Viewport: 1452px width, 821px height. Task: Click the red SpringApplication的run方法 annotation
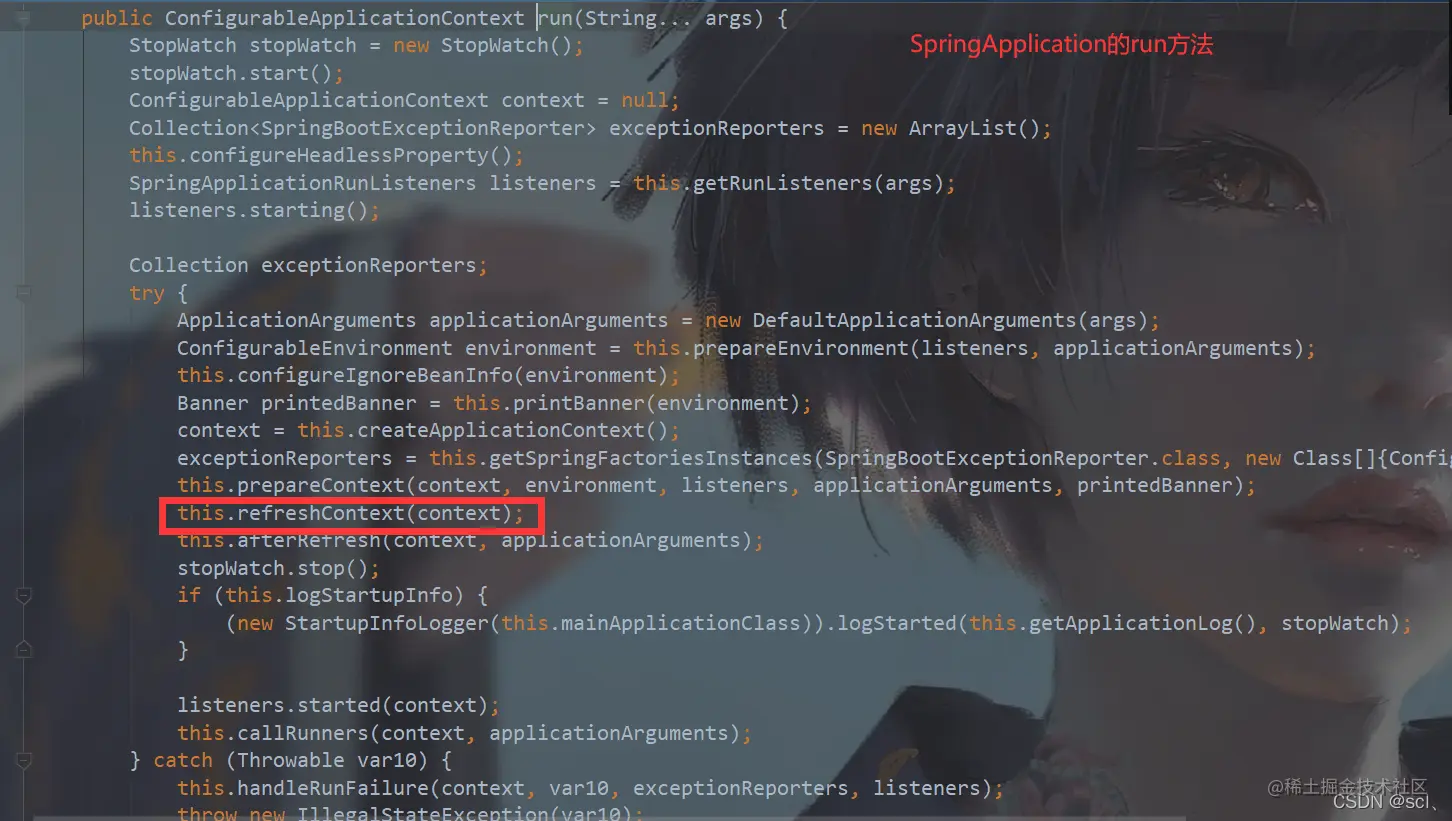[1061, 45]
